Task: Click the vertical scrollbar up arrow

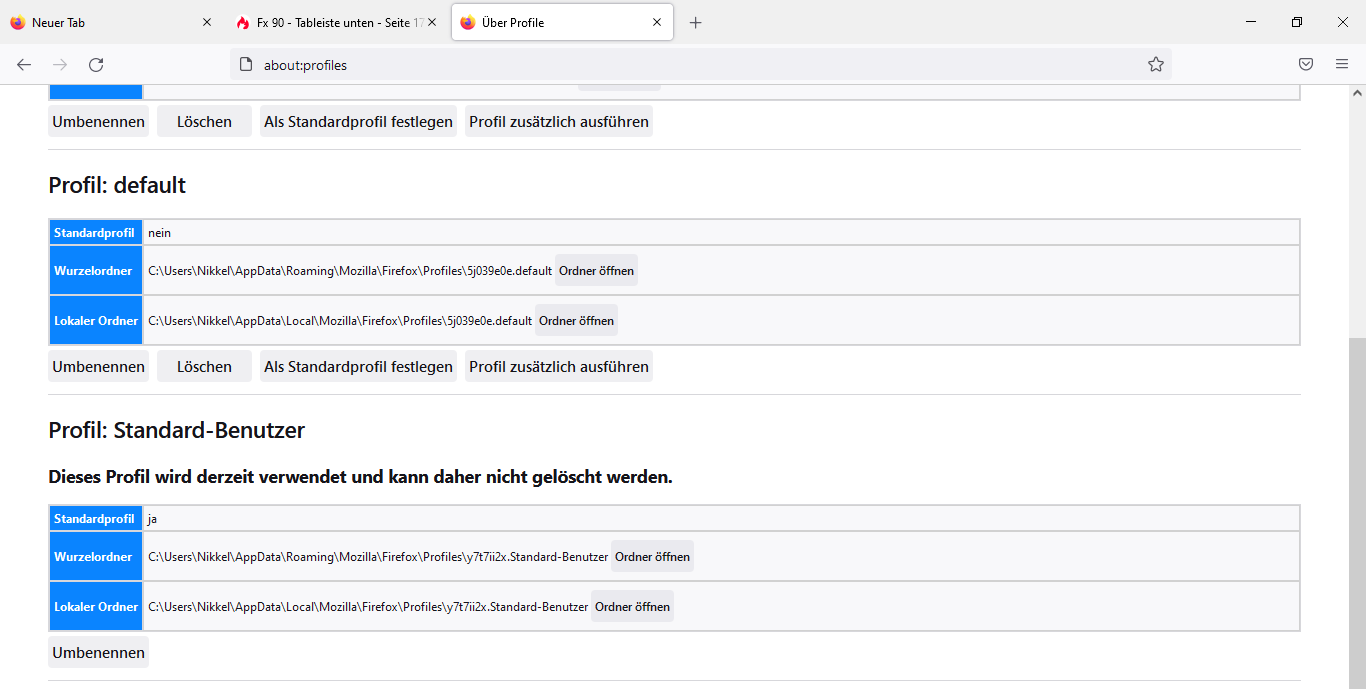Action: [1357, 93]
